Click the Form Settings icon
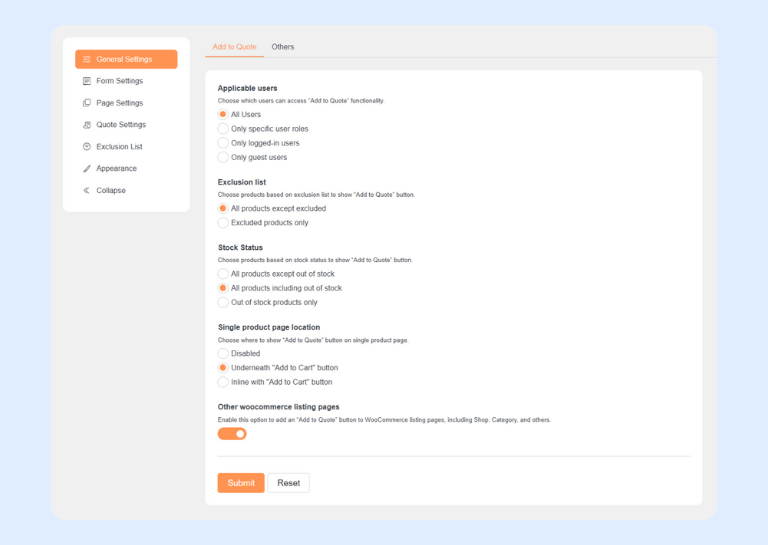The width and height of the screenshot is (768, 545). [87, 81]
